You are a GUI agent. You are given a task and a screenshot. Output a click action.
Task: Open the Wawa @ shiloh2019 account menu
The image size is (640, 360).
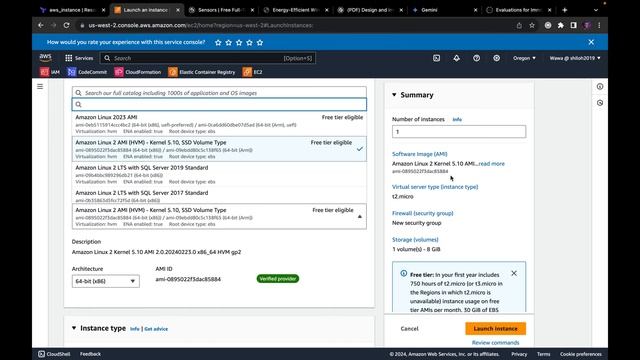coord(575,58)
